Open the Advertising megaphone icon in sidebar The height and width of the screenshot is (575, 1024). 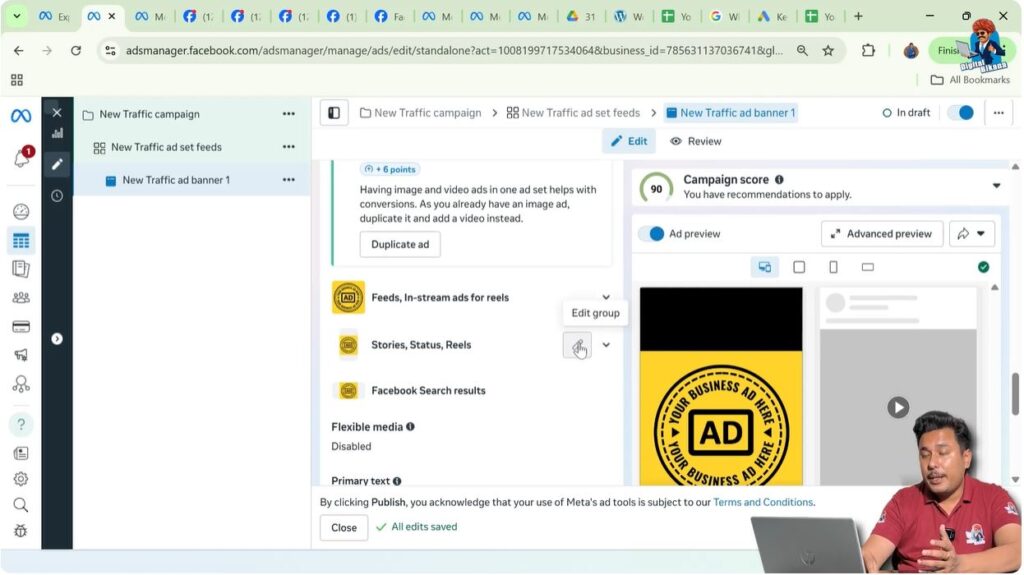(x=21, y=355)
